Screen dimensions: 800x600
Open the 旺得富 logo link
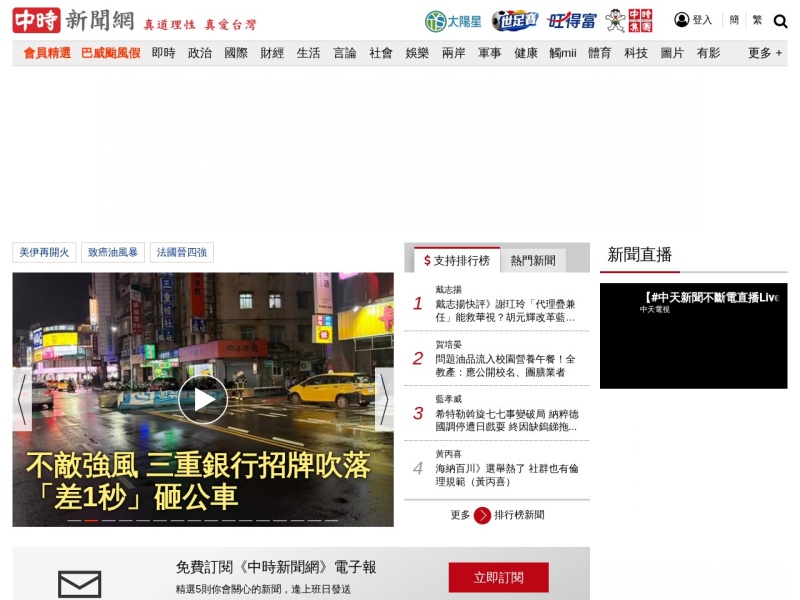pos(571,21)
